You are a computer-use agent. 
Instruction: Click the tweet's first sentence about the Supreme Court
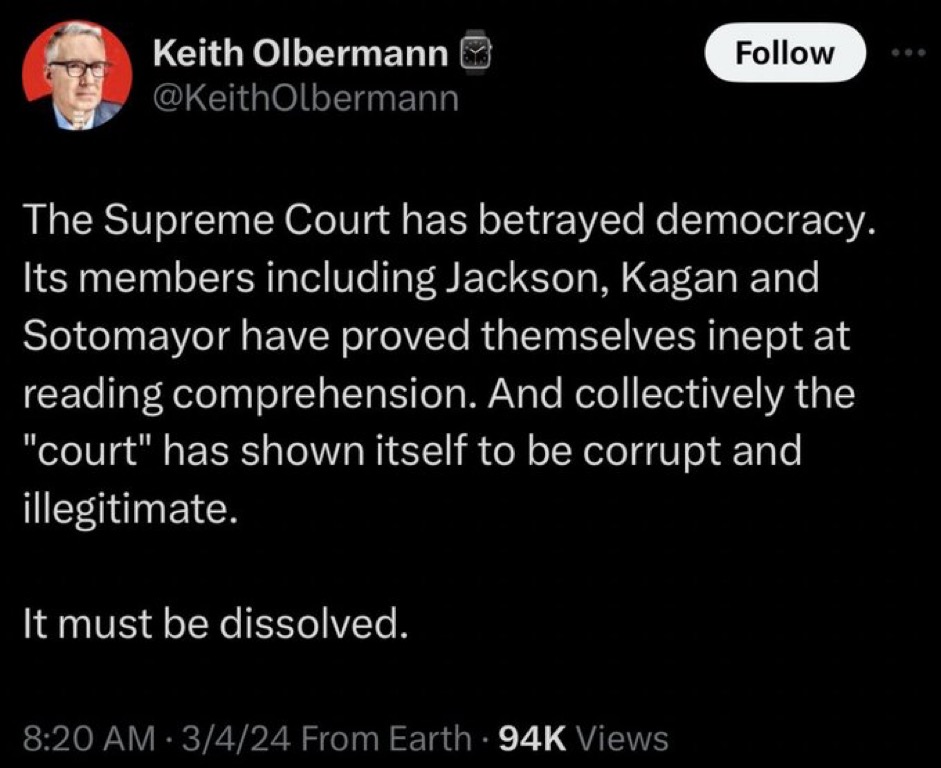pos(447,221)
